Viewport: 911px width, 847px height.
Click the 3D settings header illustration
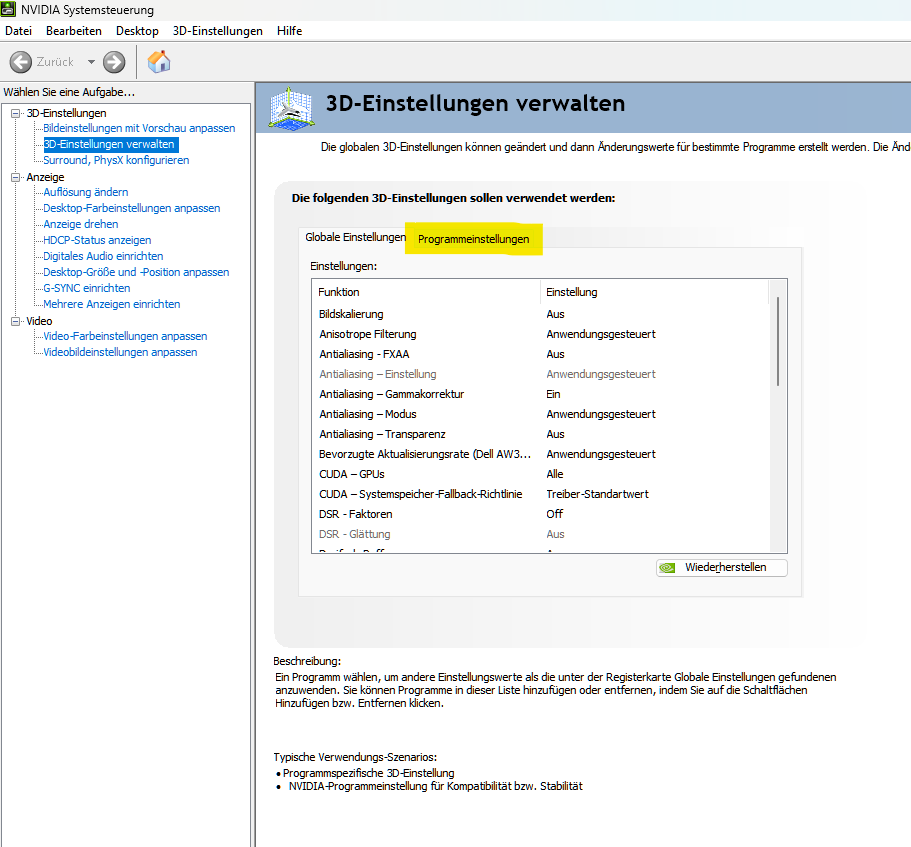(292, 108)
